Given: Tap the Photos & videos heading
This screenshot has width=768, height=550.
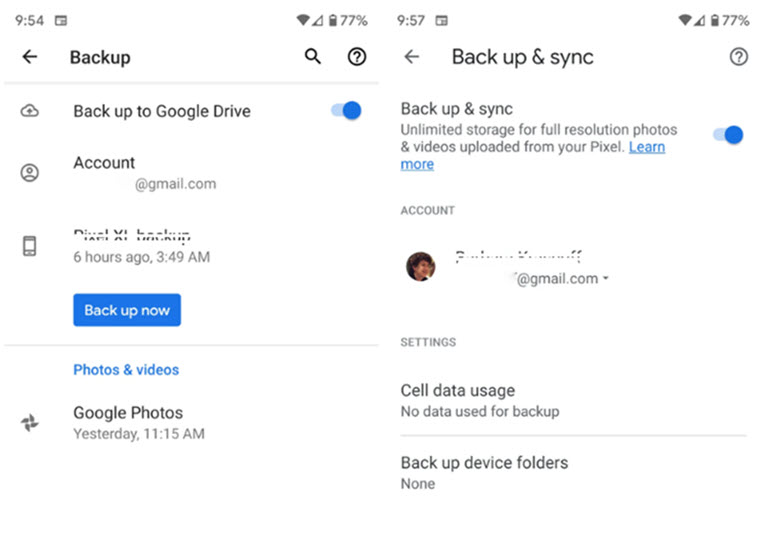Looking at the screenshot, I should click(126, 370).
